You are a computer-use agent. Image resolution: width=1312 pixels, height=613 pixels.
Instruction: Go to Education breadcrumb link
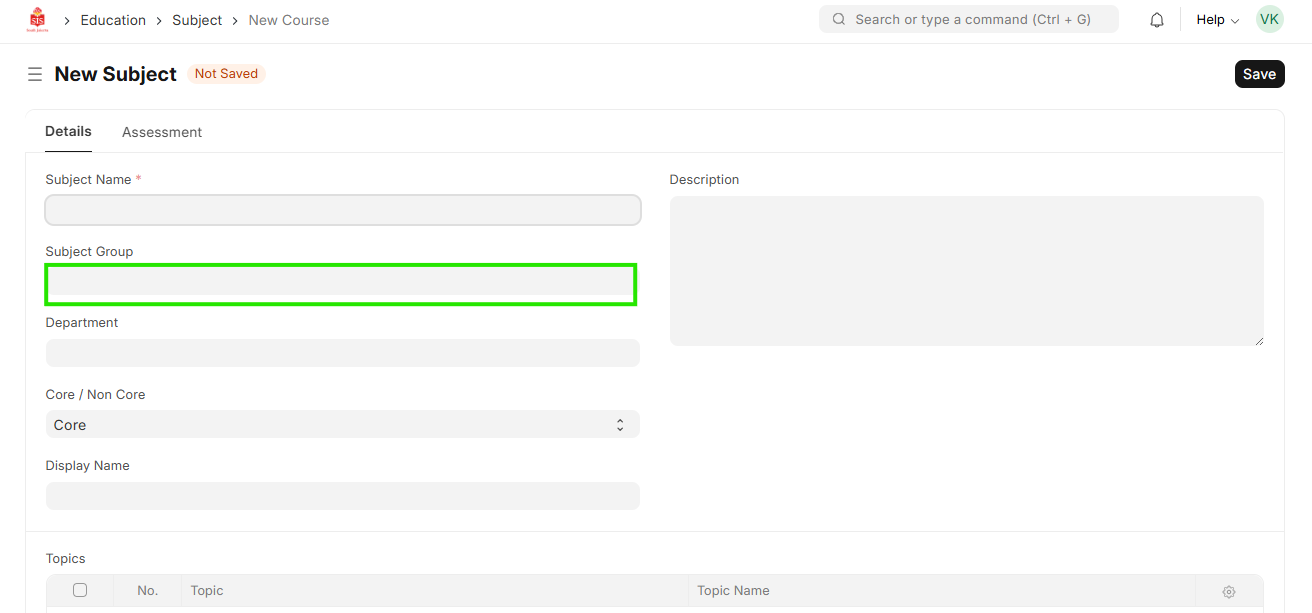pyautogui.click(x=113, y=20)
